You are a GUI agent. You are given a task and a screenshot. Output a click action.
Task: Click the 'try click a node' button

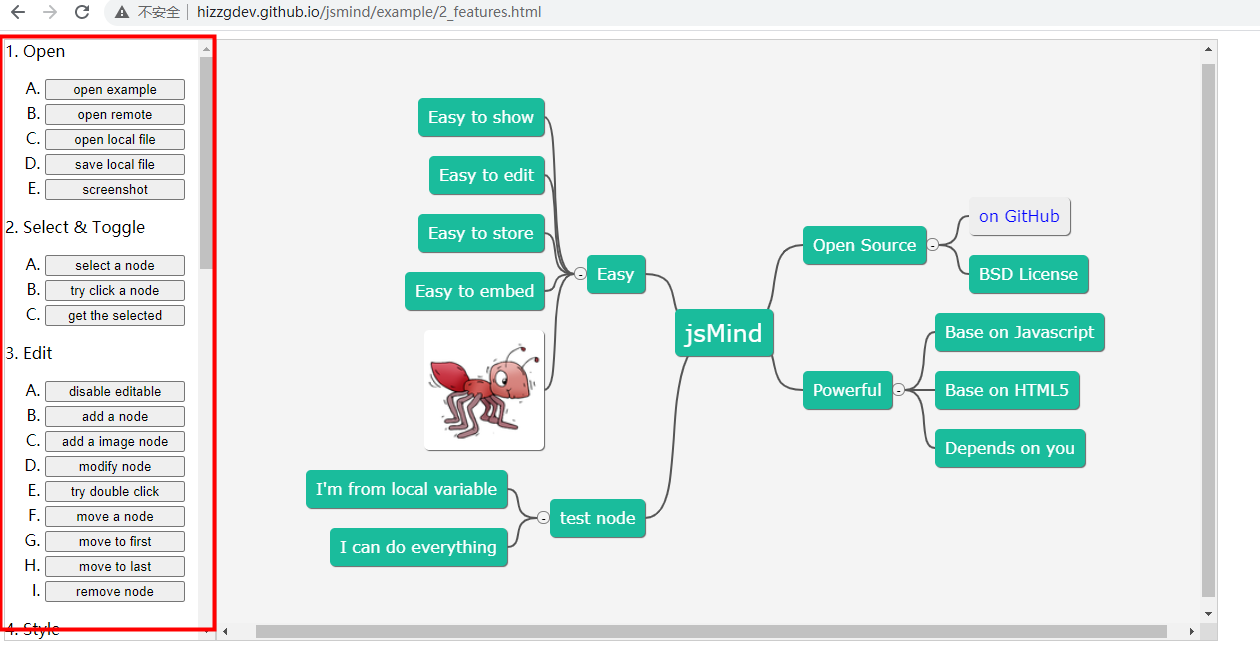click(115, 291)
